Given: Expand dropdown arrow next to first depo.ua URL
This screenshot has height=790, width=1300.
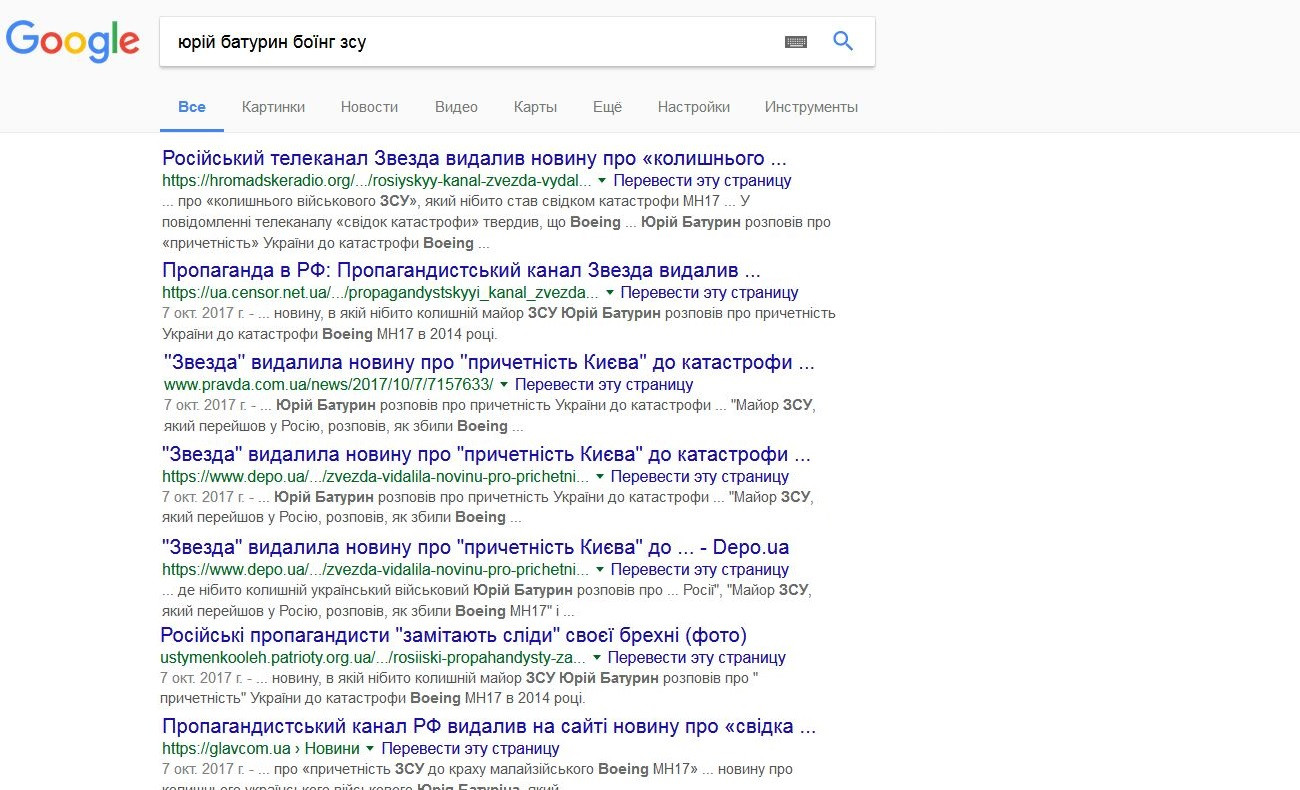Looking at the screenshot, I should pos(599,477).
